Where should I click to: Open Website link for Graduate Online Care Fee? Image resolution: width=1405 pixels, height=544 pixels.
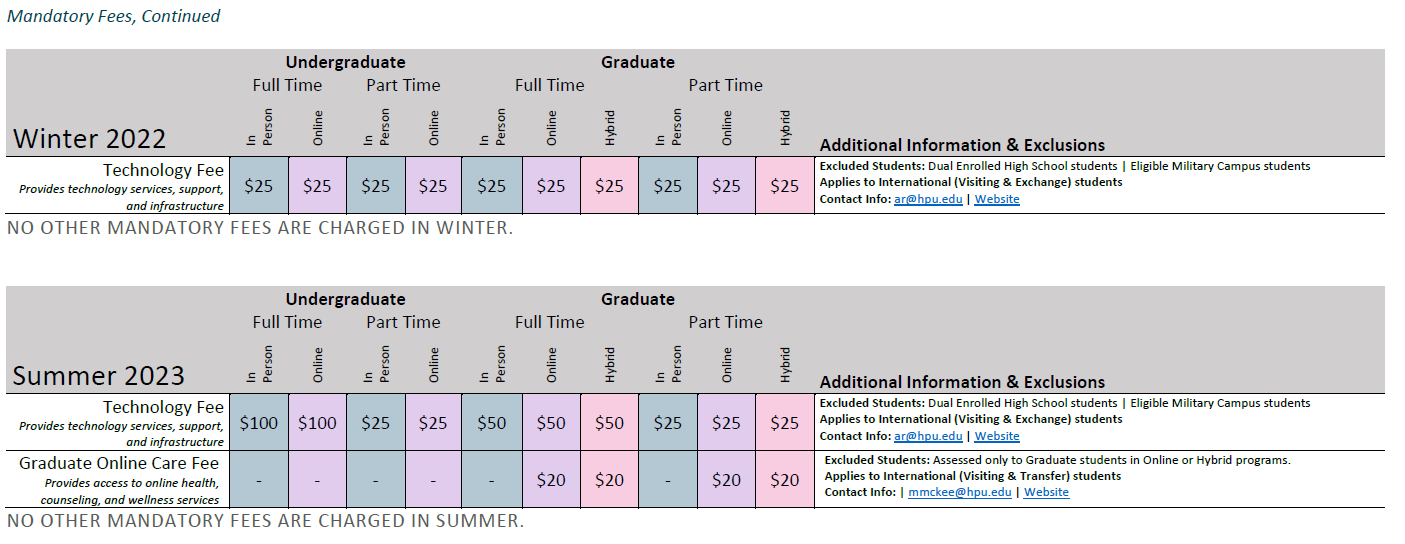1046,492
